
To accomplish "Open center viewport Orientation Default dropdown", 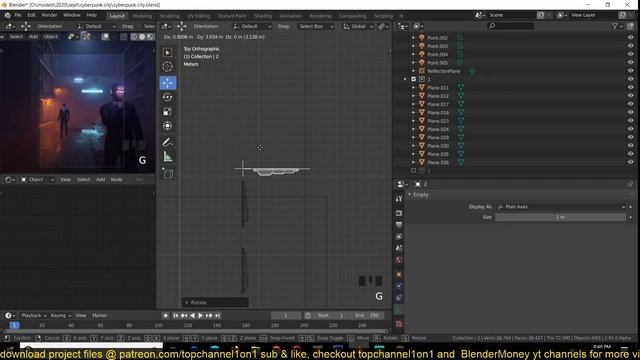I will (x=252, y=26).
